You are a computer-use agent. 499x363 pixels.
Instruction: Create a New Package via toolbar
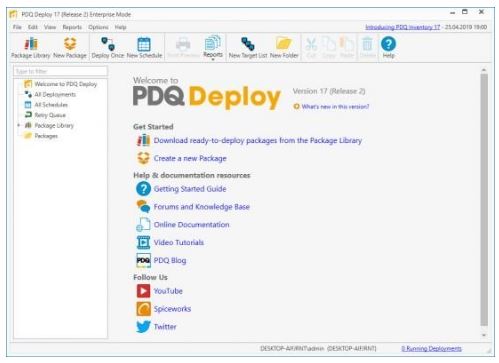[x=70, y=47]
